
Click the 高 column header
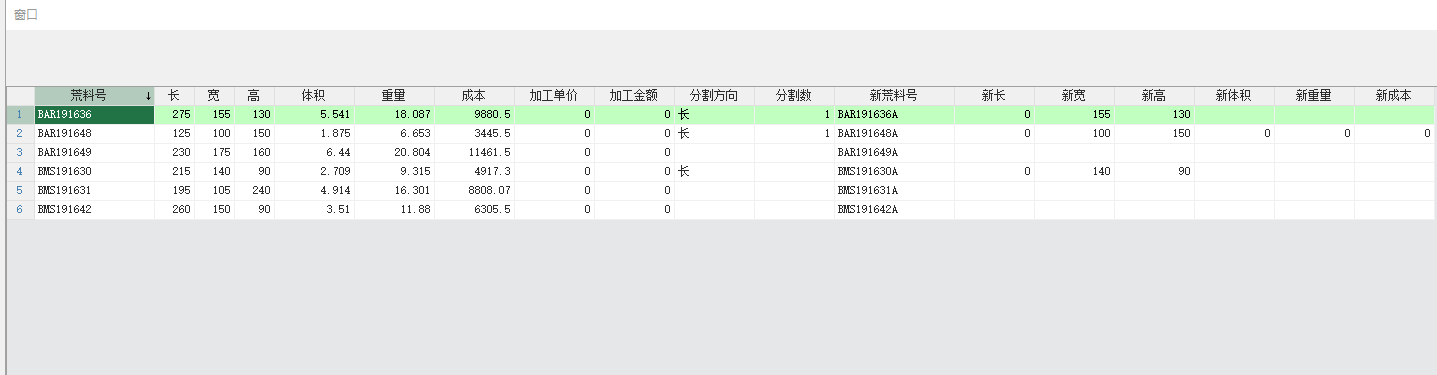255,96
